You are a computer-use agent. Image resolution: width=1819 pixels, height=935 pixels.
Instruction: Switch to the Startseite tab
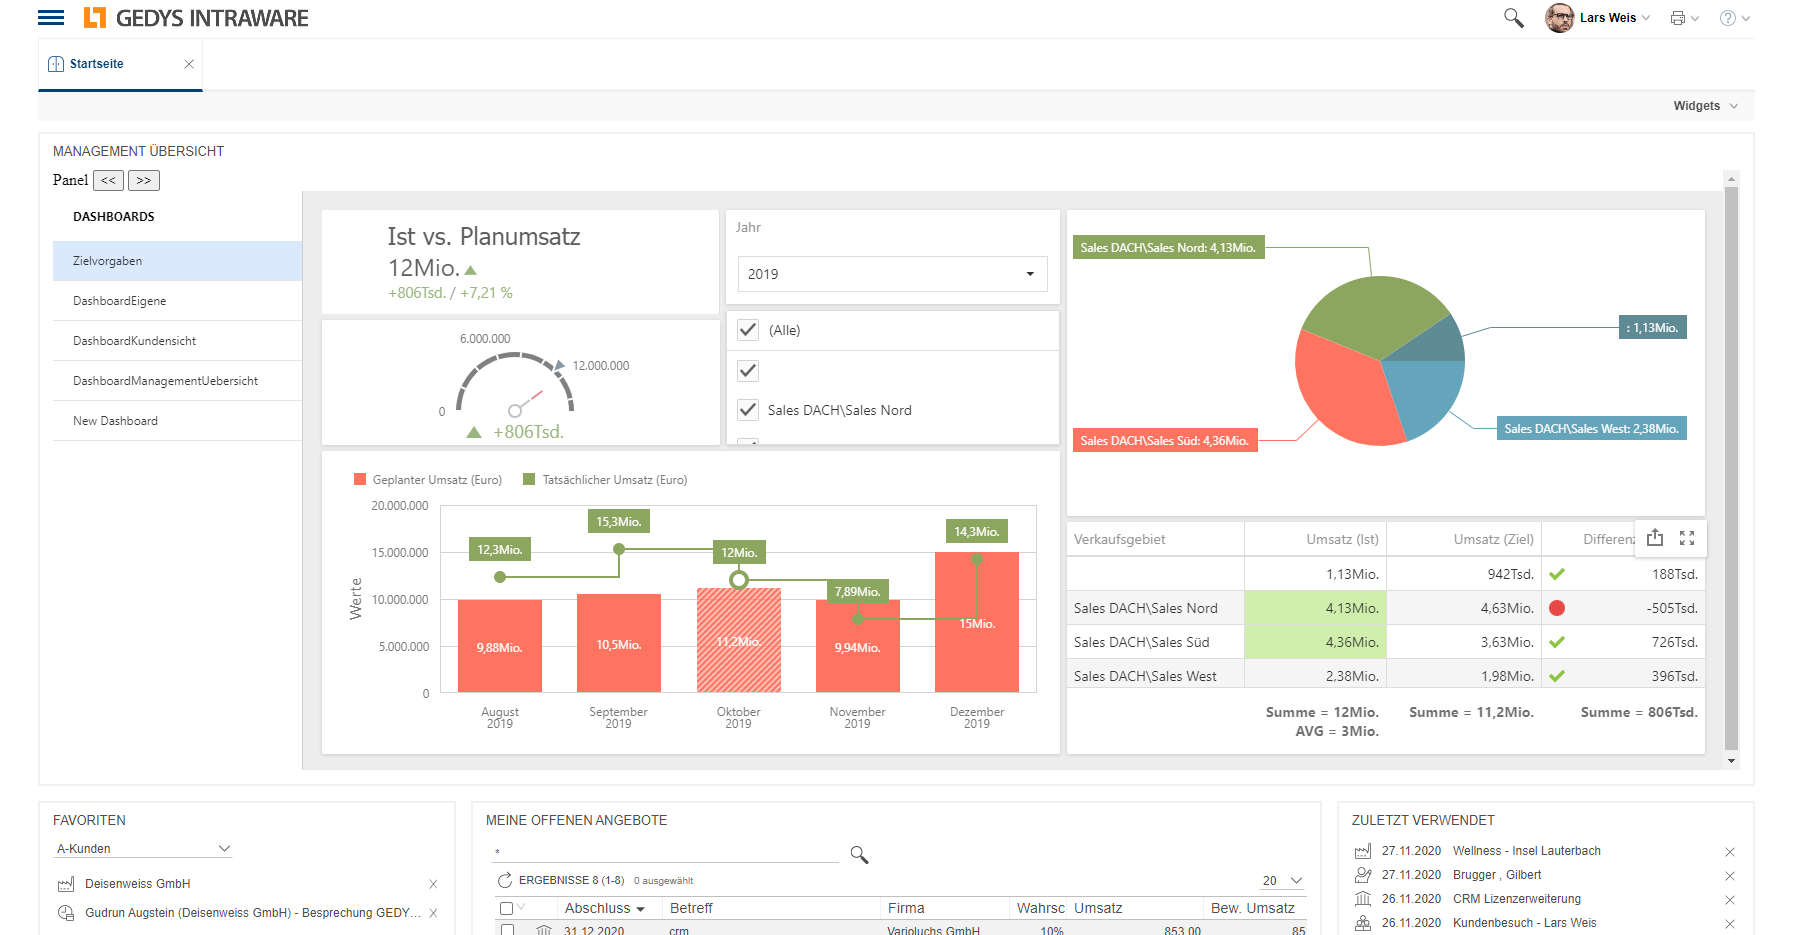pyautogui.click(x=95, y=63)
